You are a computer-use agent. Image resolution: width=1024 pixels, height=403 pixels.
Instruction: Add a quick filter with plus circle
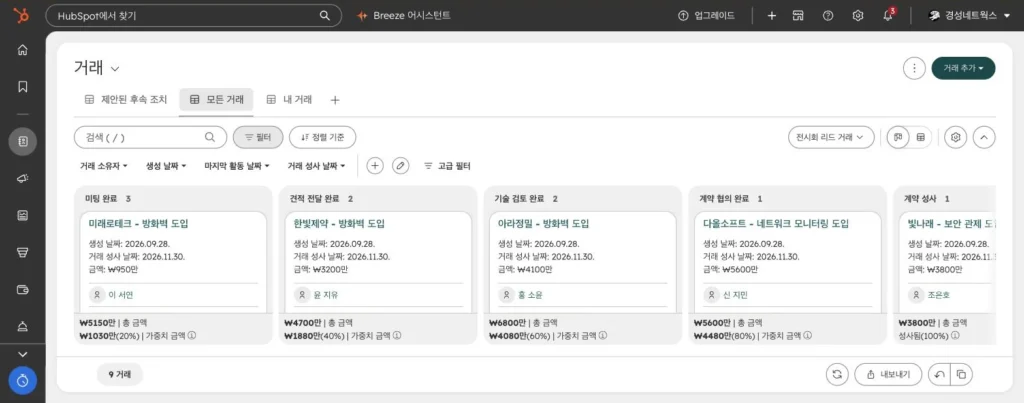[x=375, y=166]
